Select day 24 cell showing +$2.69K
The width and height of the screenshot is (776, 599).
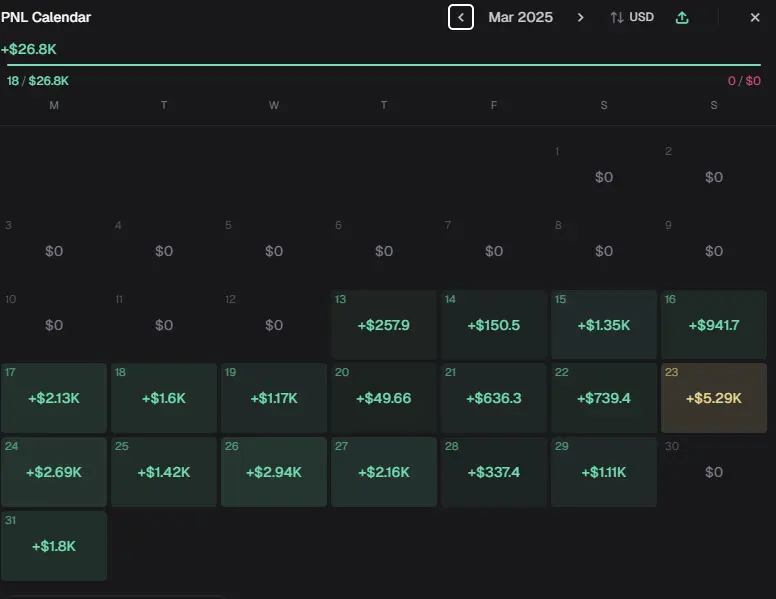[x=54, y=472]
